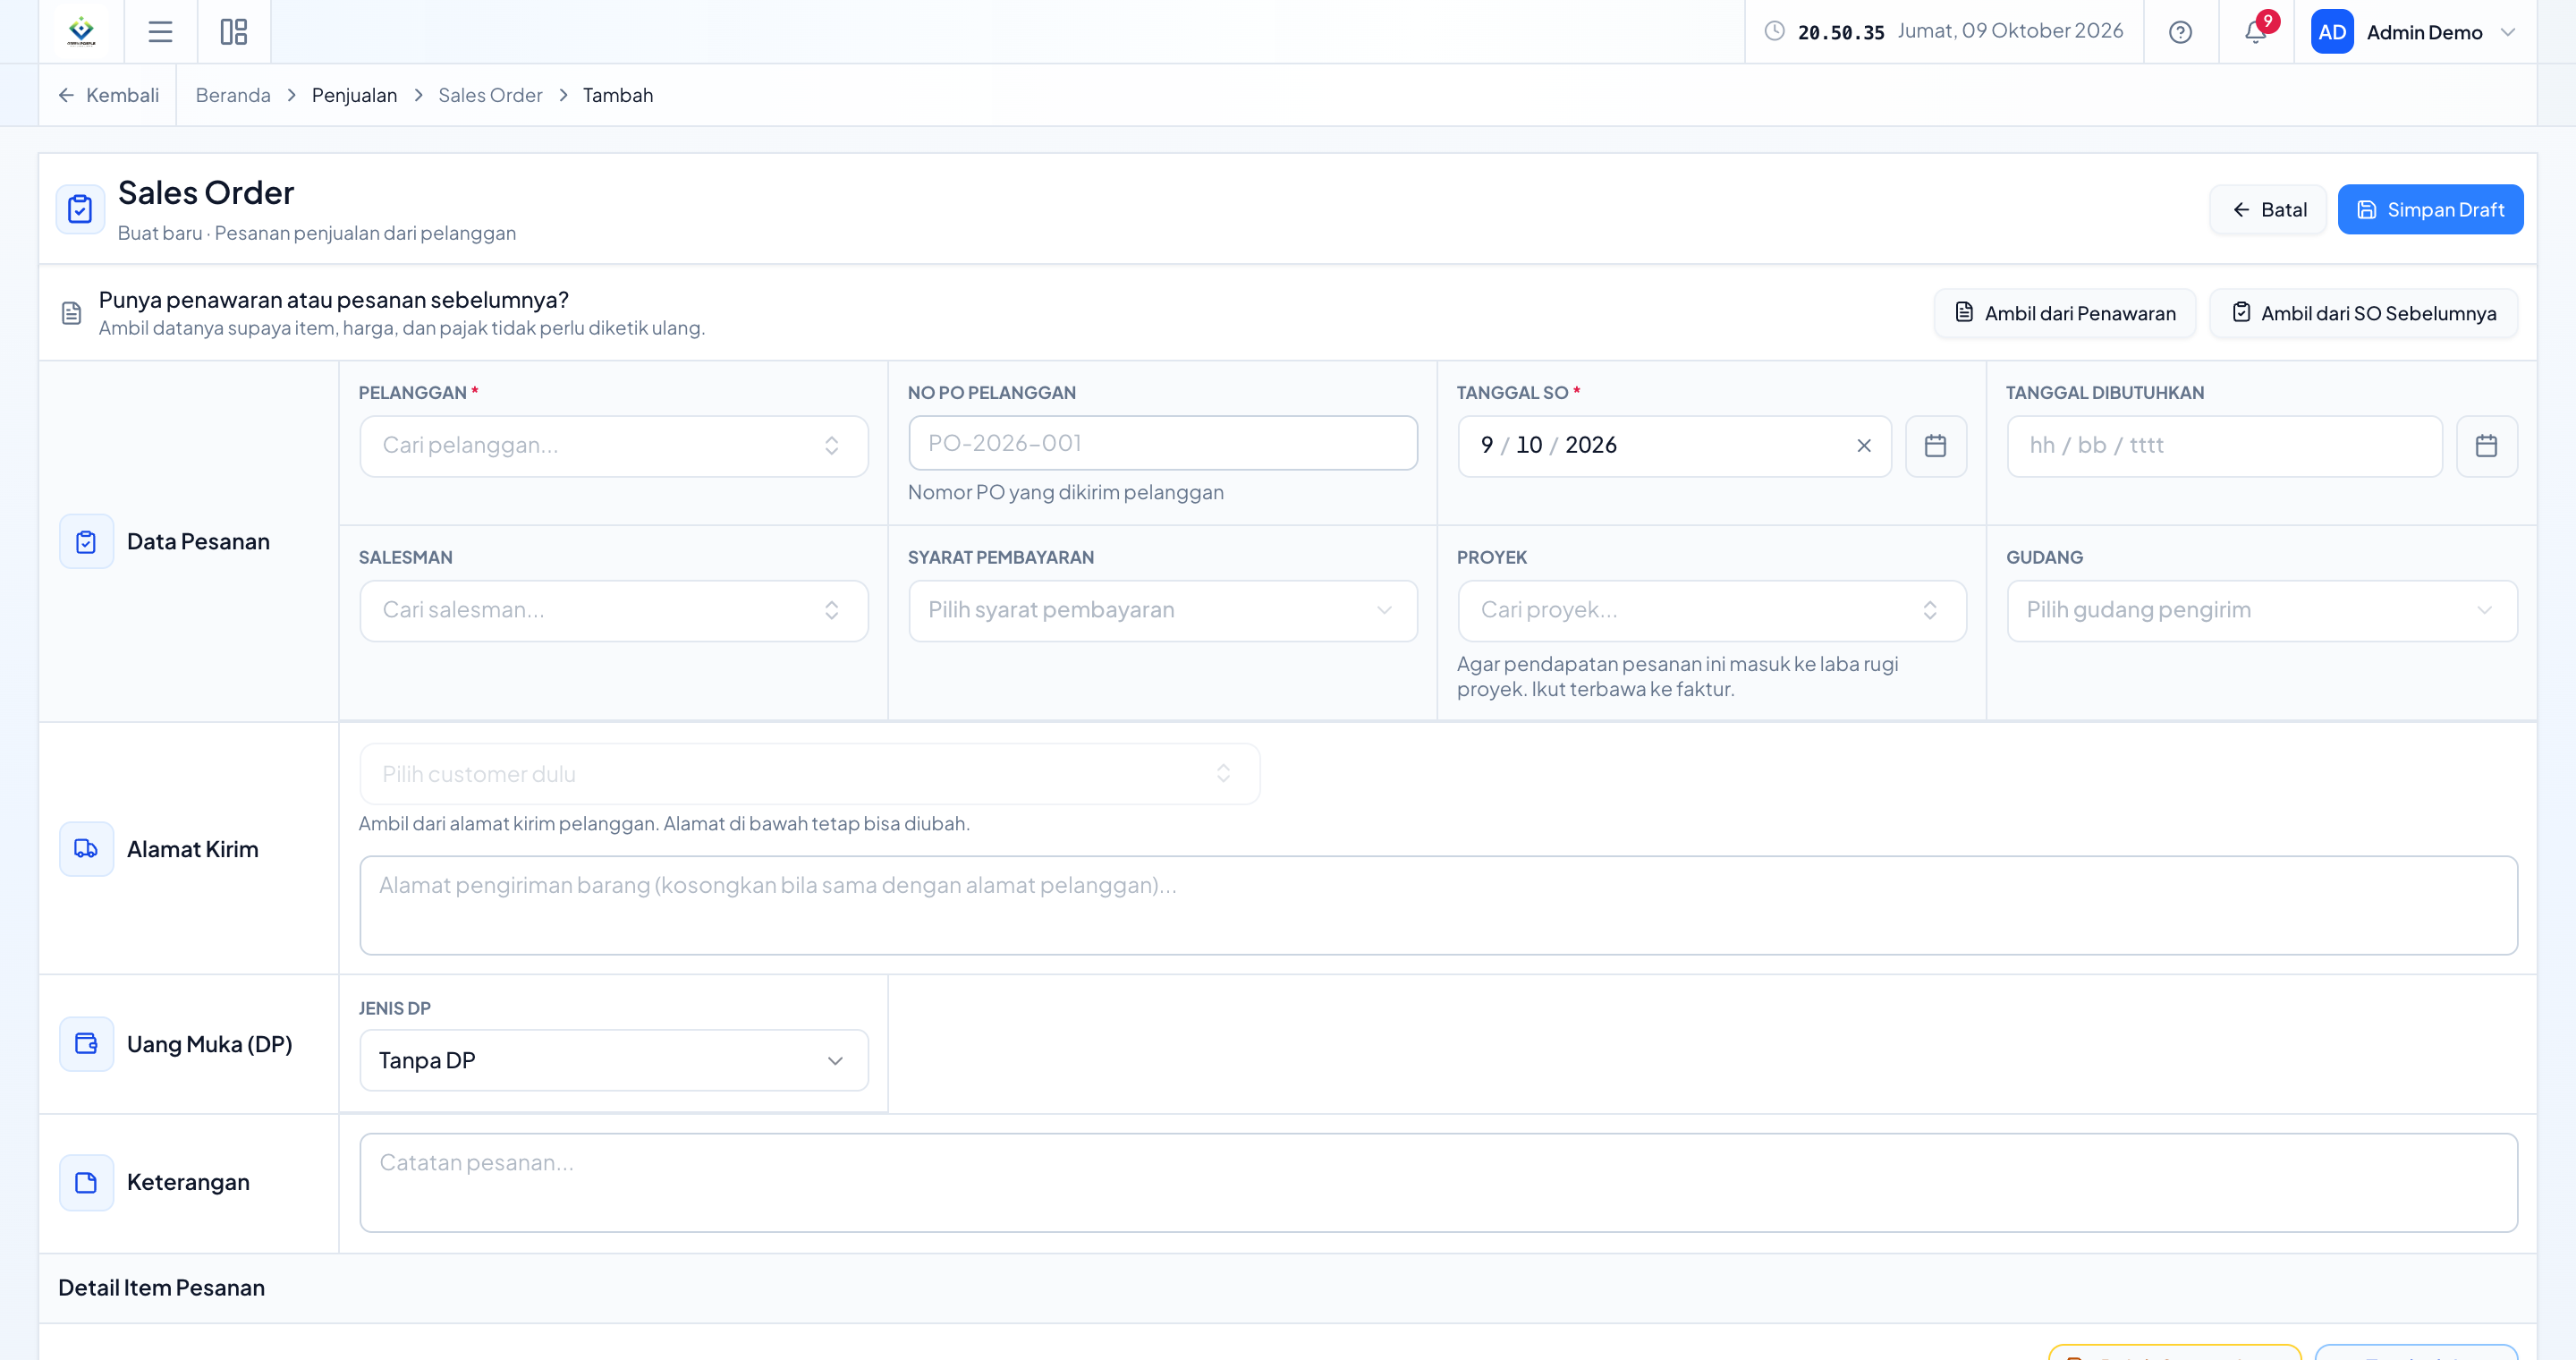Viewport: 2576px width, 1360px height.
Task: Go to Beranda breadcrumb
Action: click(x=233, y=95)
